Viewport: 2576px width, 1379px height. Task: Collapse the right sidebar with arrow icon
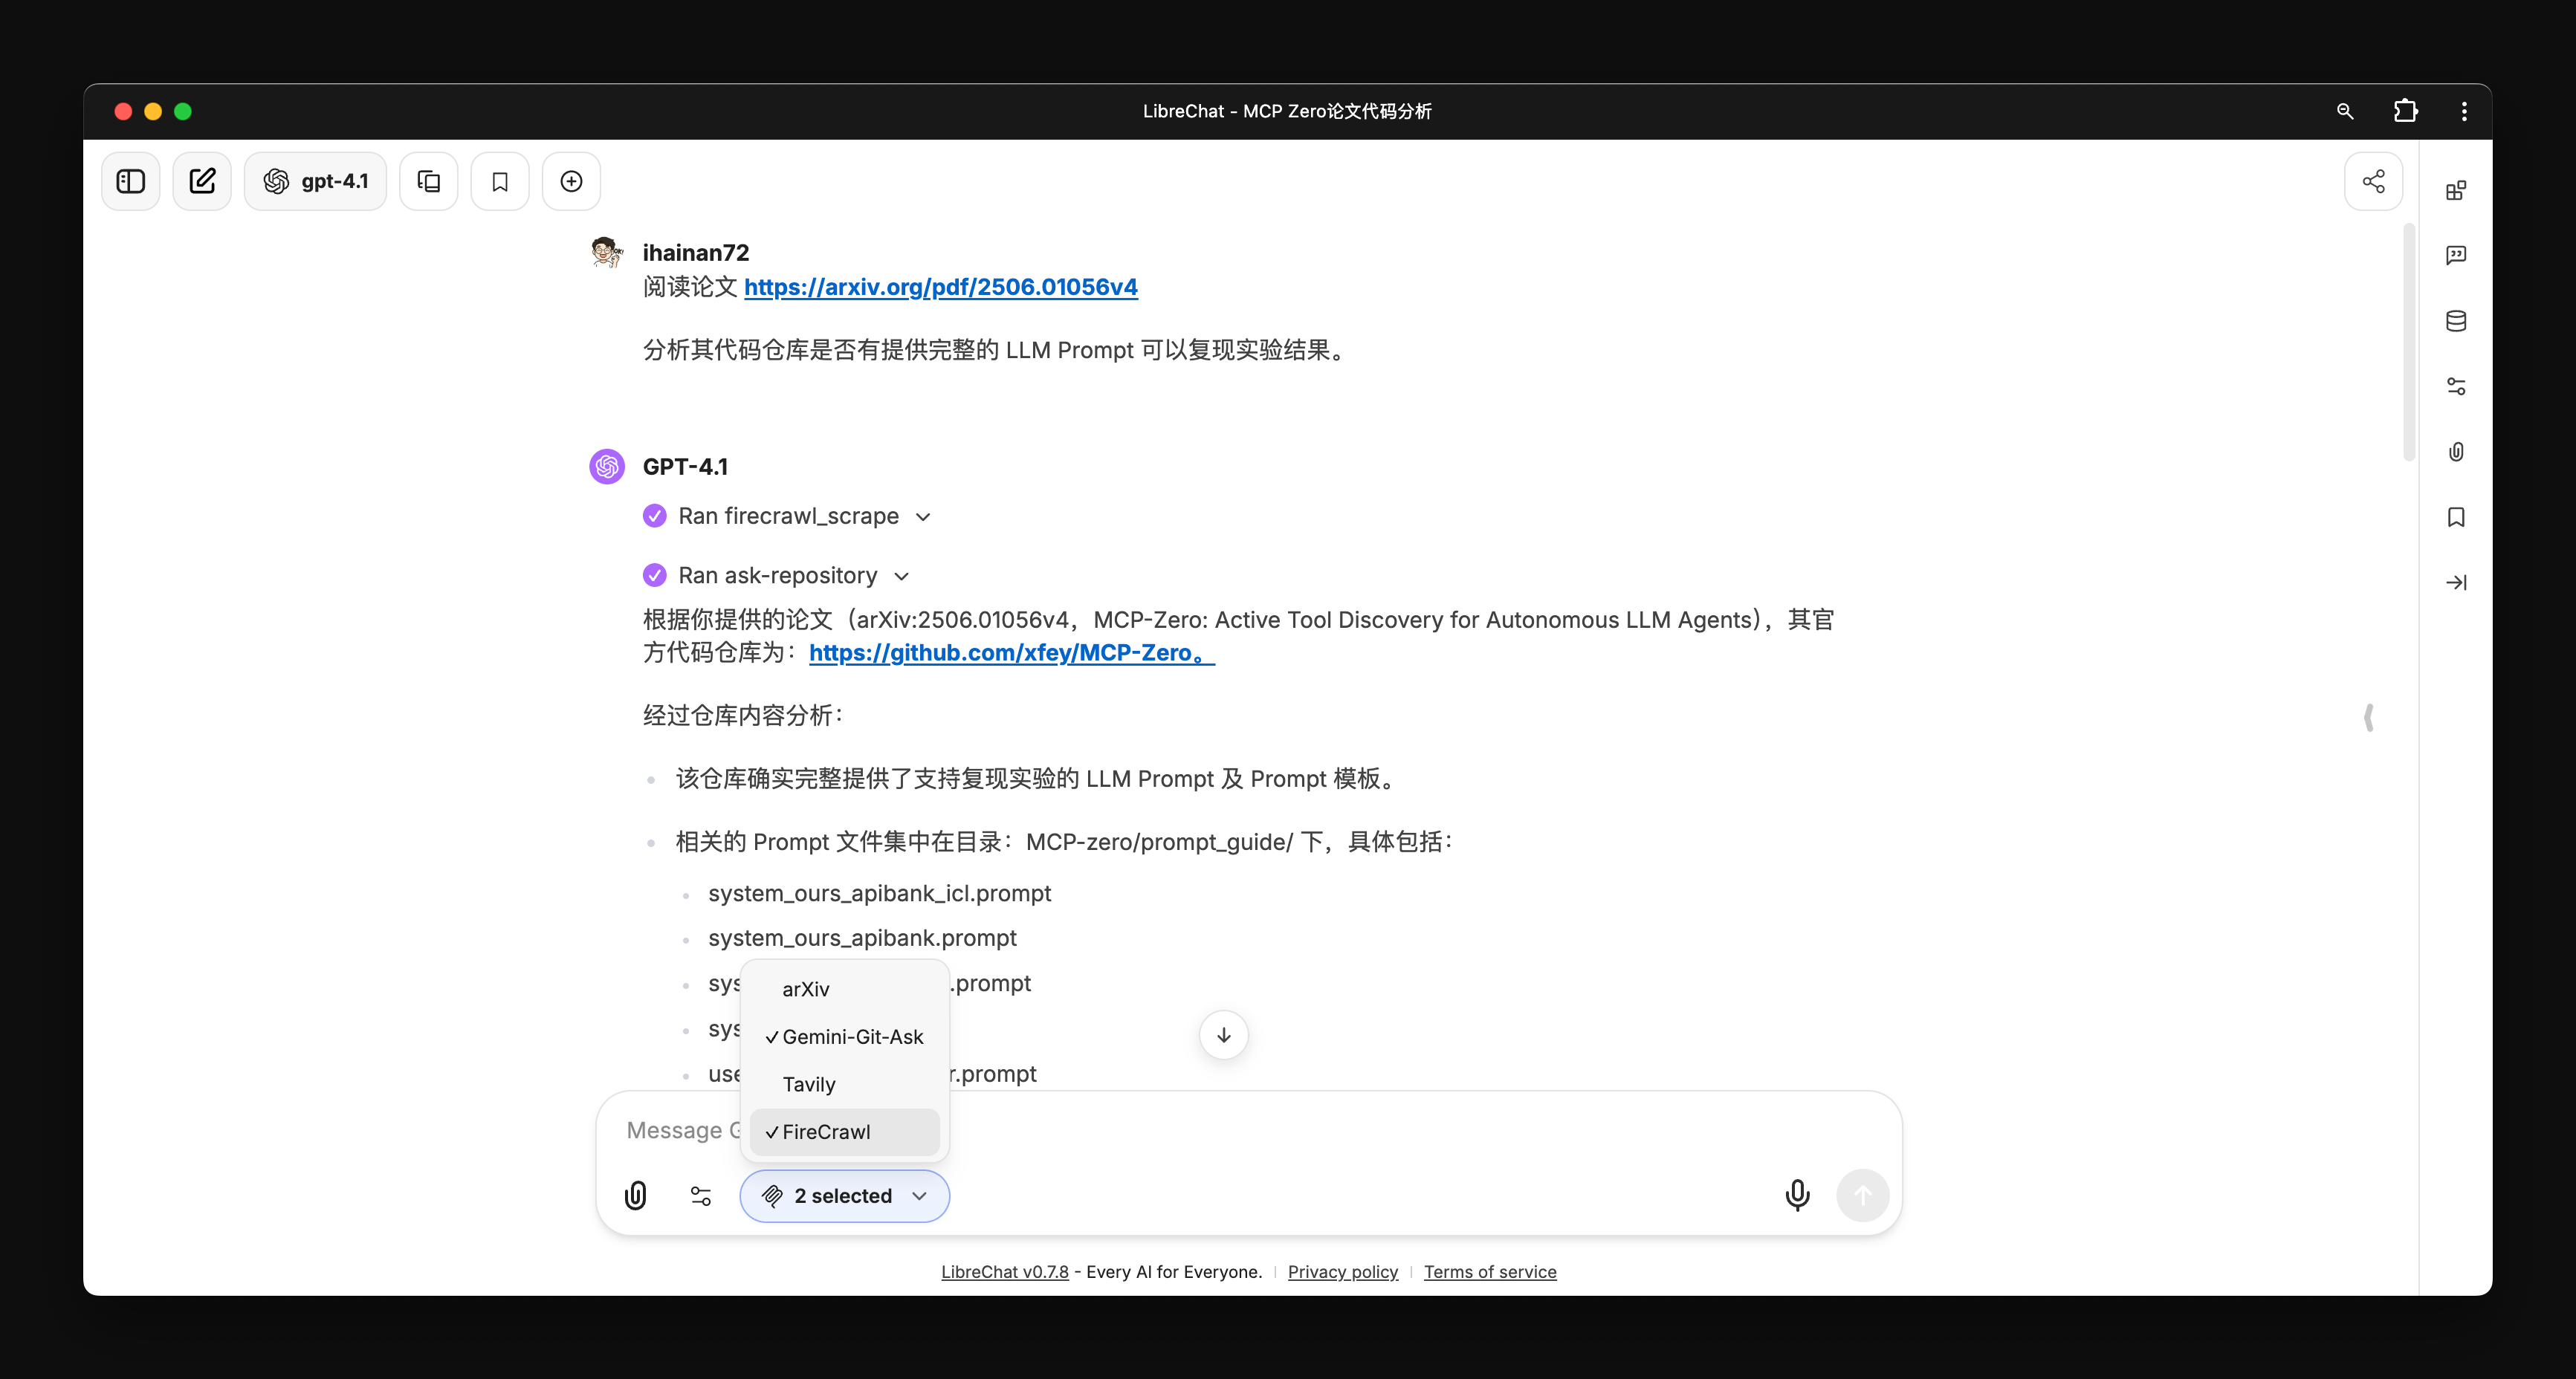click(x=2456, y=582)
